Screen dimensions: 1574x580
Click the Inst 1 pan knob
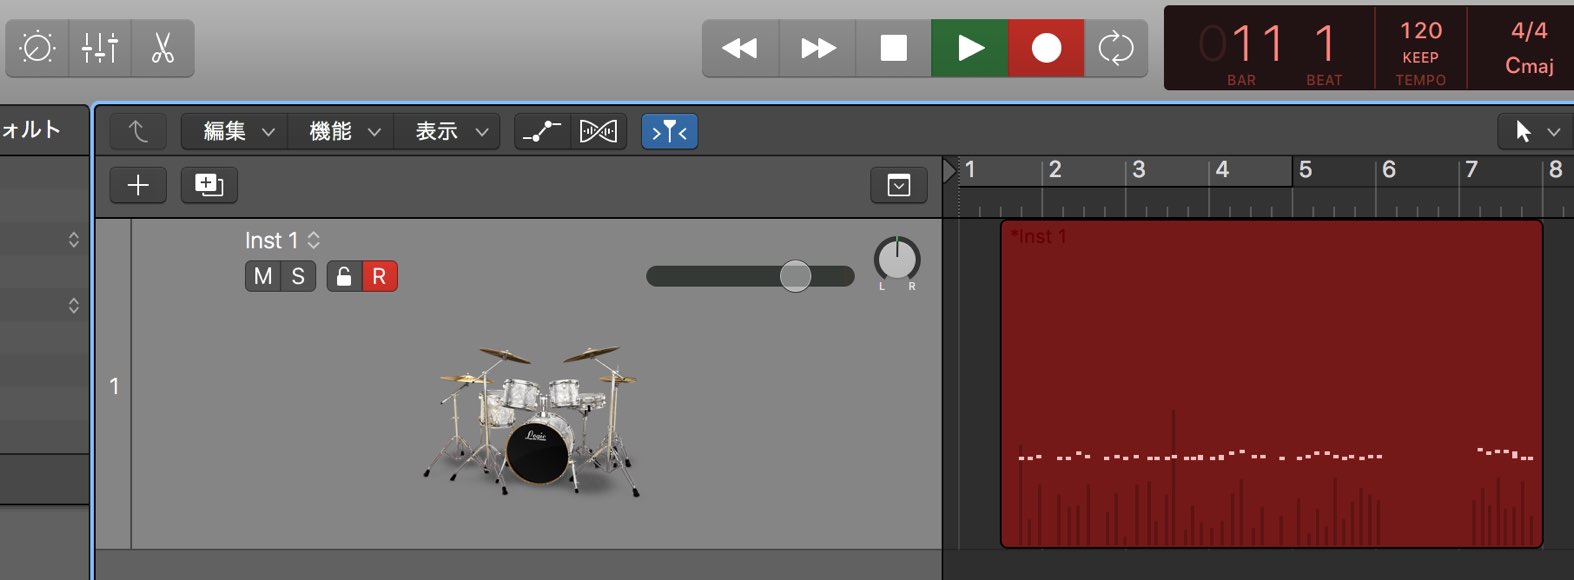897,259
